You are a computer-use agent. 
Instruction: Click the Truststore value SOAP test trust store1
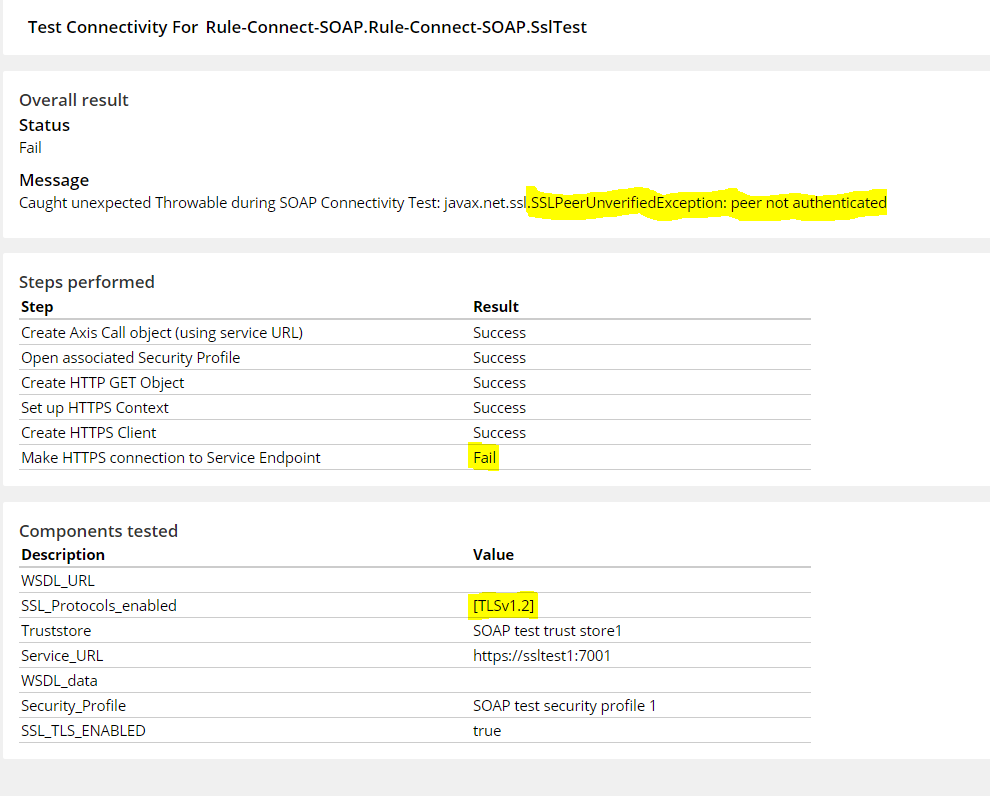click(547, 631)
